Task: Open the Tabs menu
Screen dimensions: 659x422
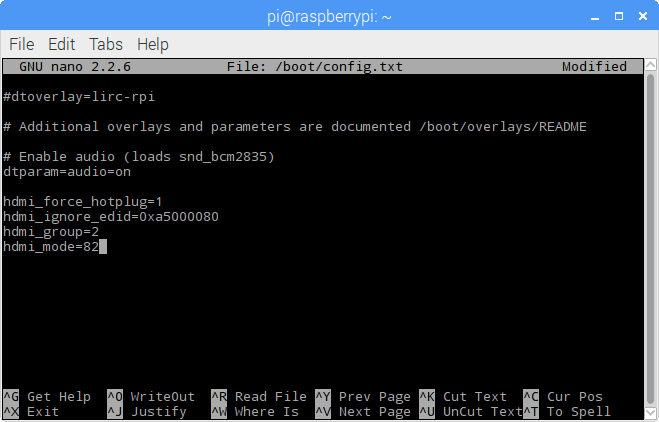Action: pos(106,45)
